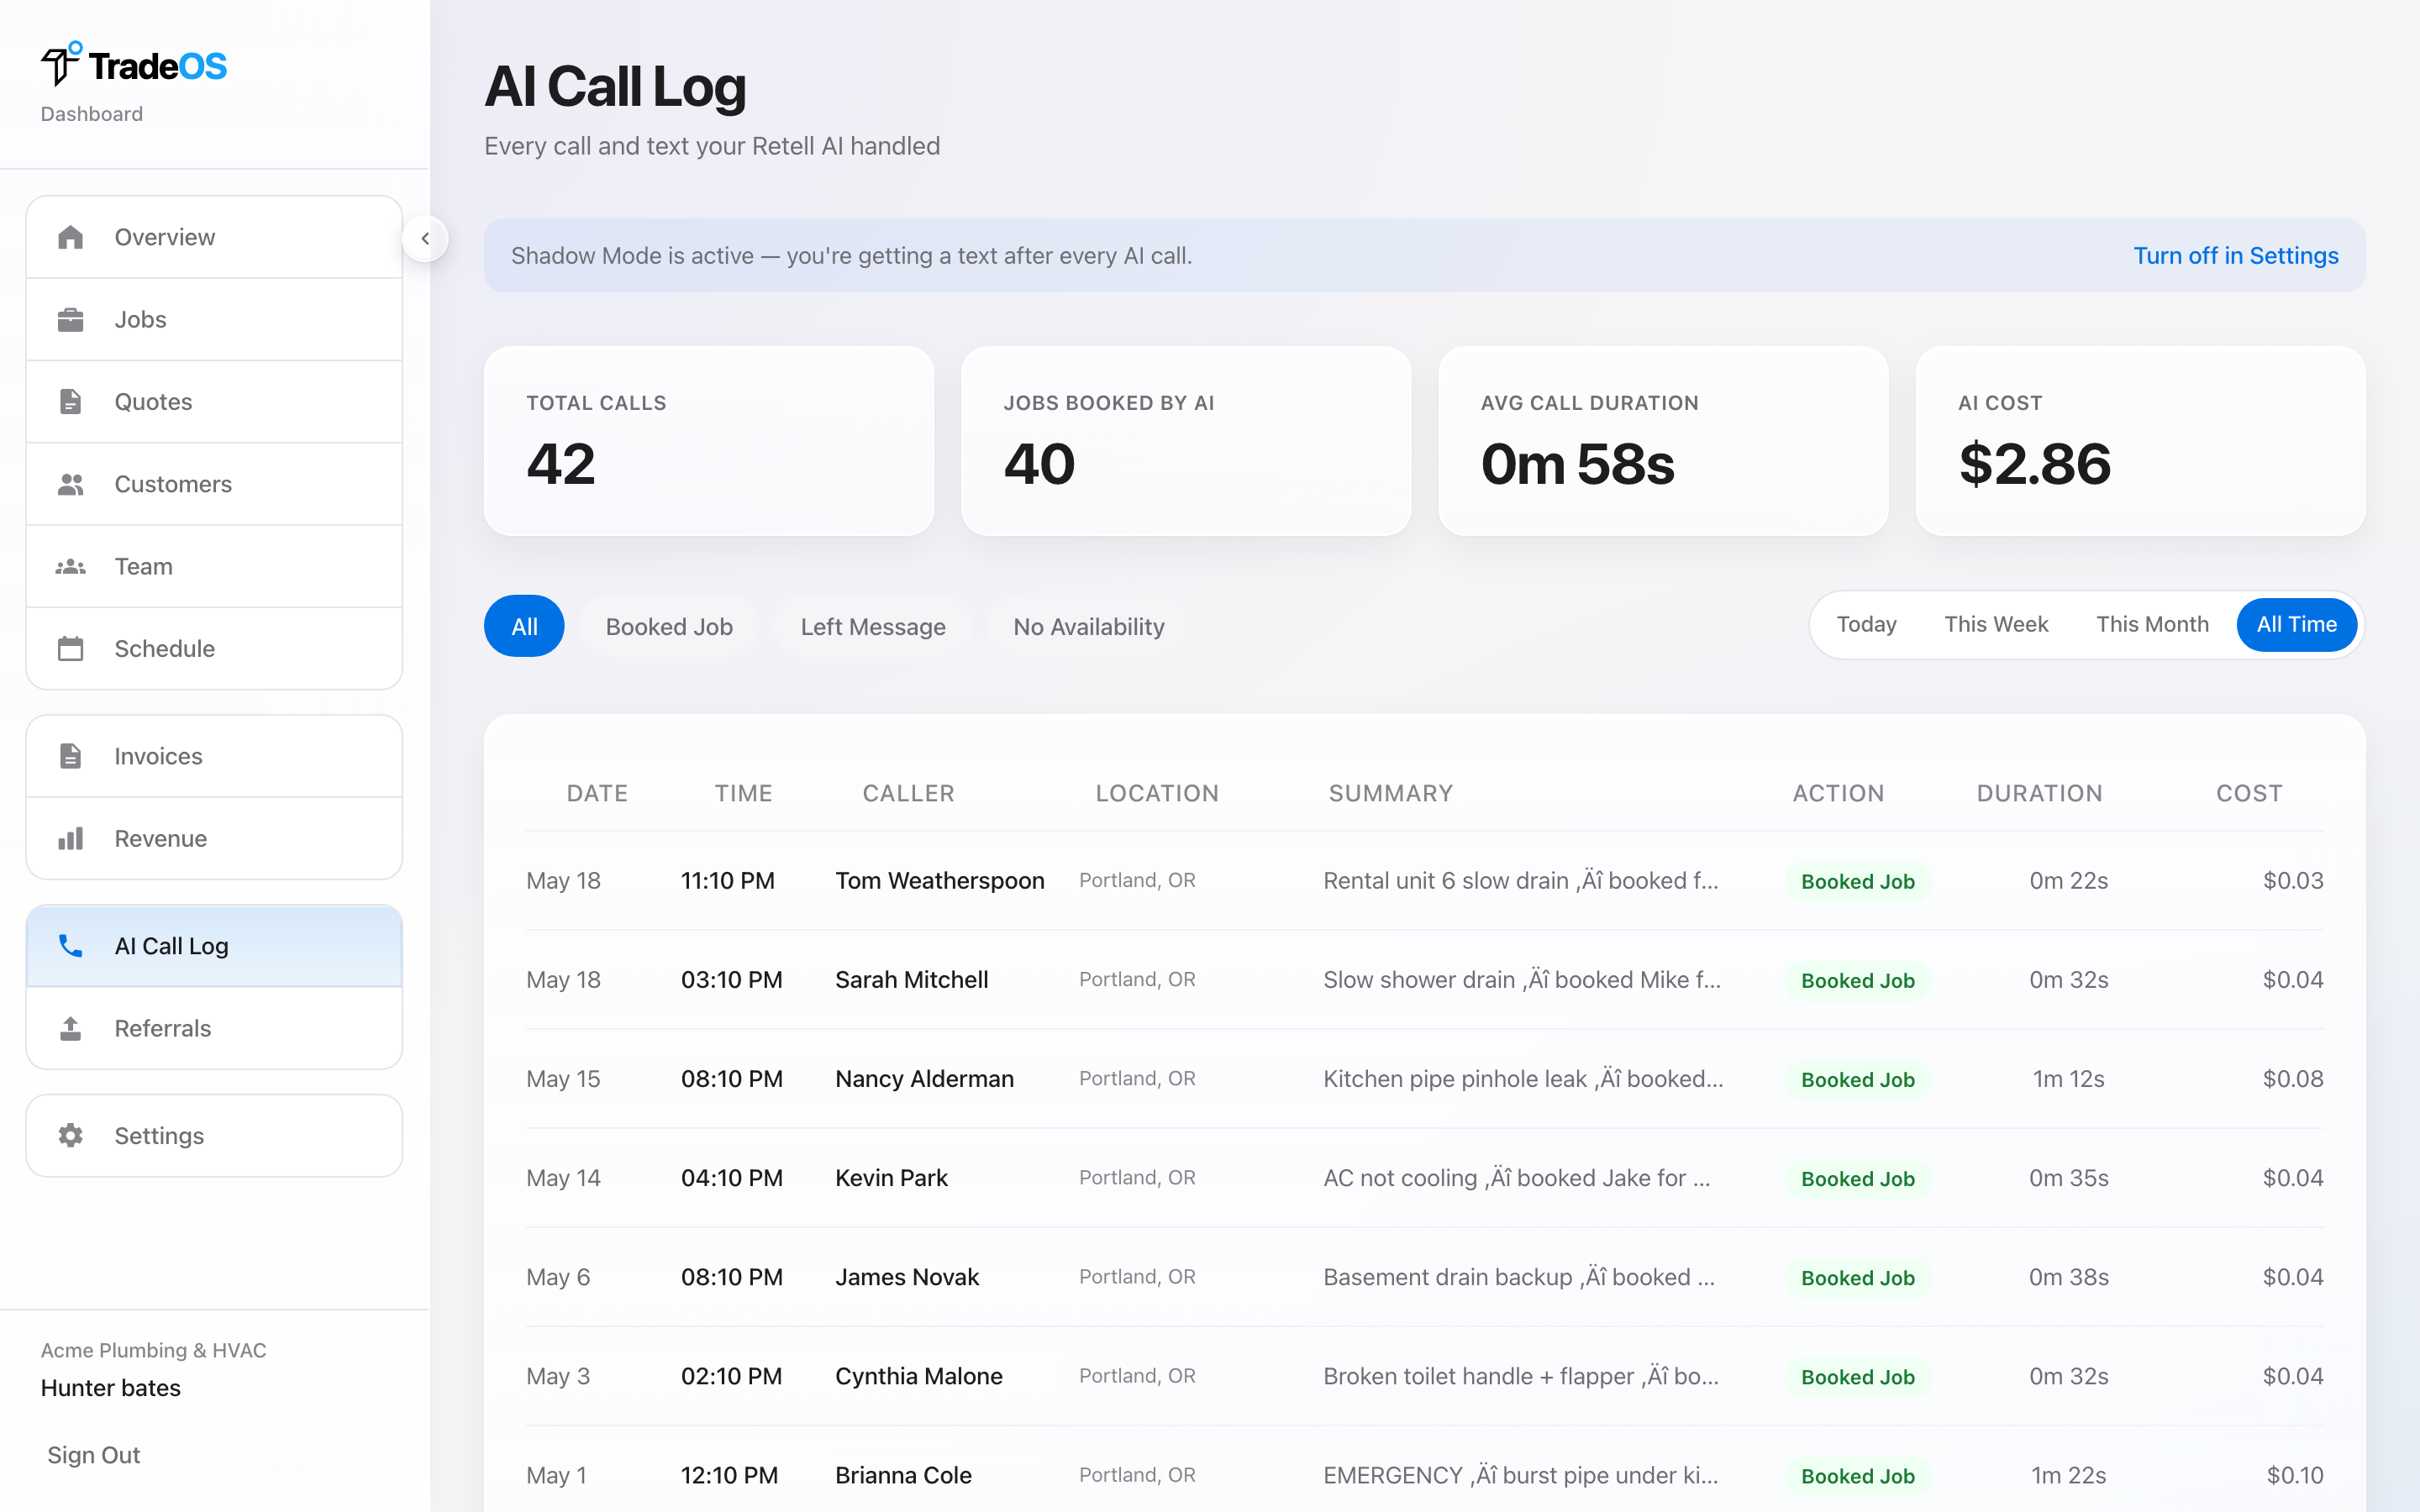Screen dimensions: 2420x1512
Task: Filter calls by Booked Job
Action: tap(669, 627)
